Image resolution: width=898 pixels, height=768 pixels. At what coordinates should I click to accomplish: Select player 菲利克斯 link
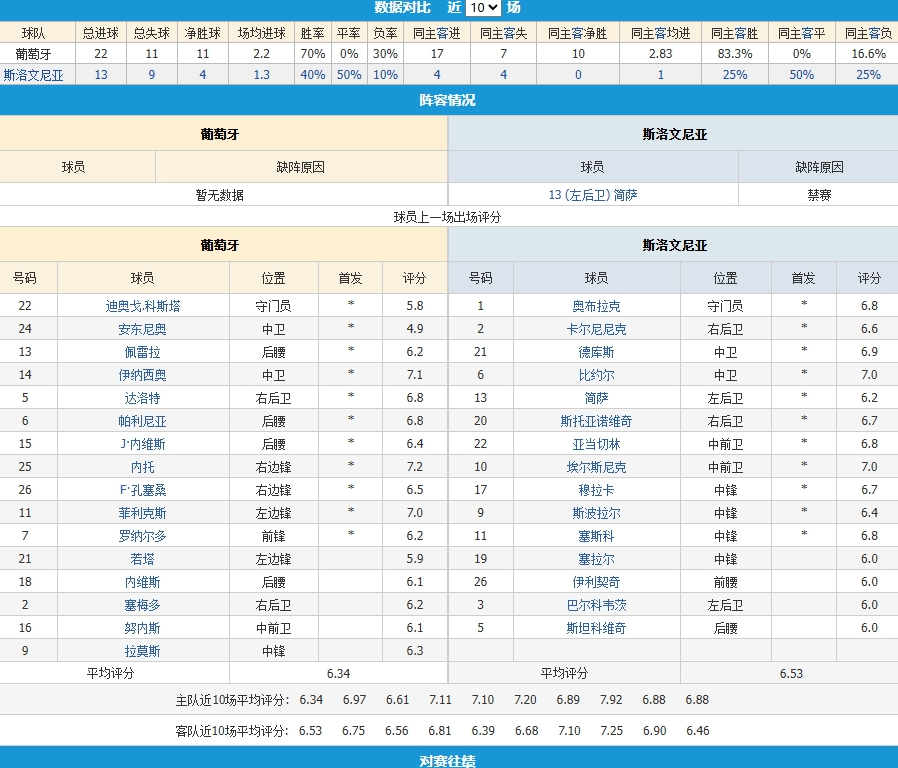143,513
